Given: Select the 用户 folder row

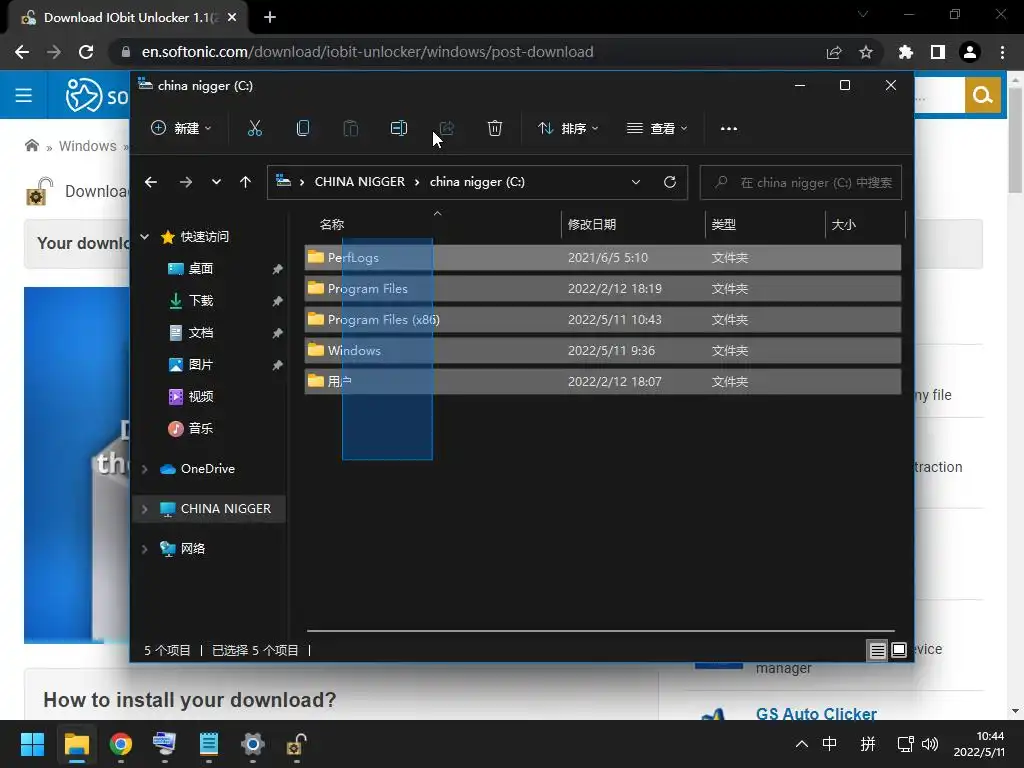Looking at the screenshot, I should 603,381.
